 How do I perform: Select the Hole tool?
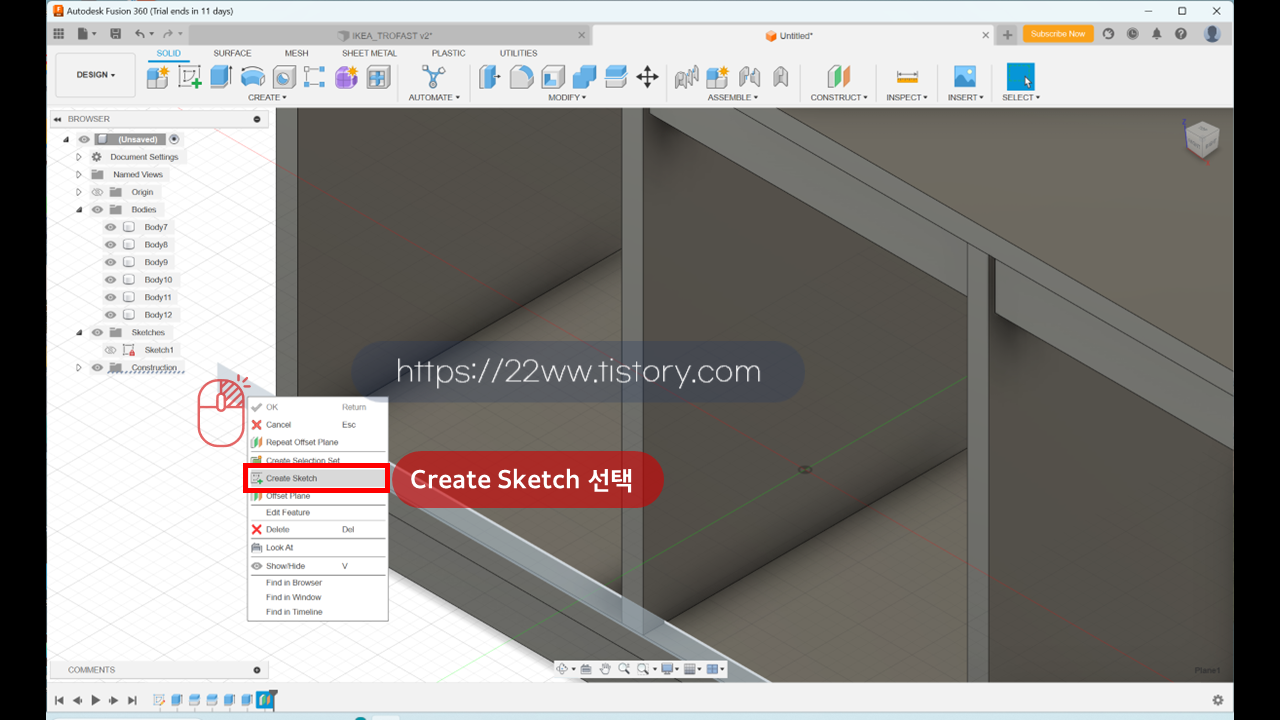click(x=284, y=77)
